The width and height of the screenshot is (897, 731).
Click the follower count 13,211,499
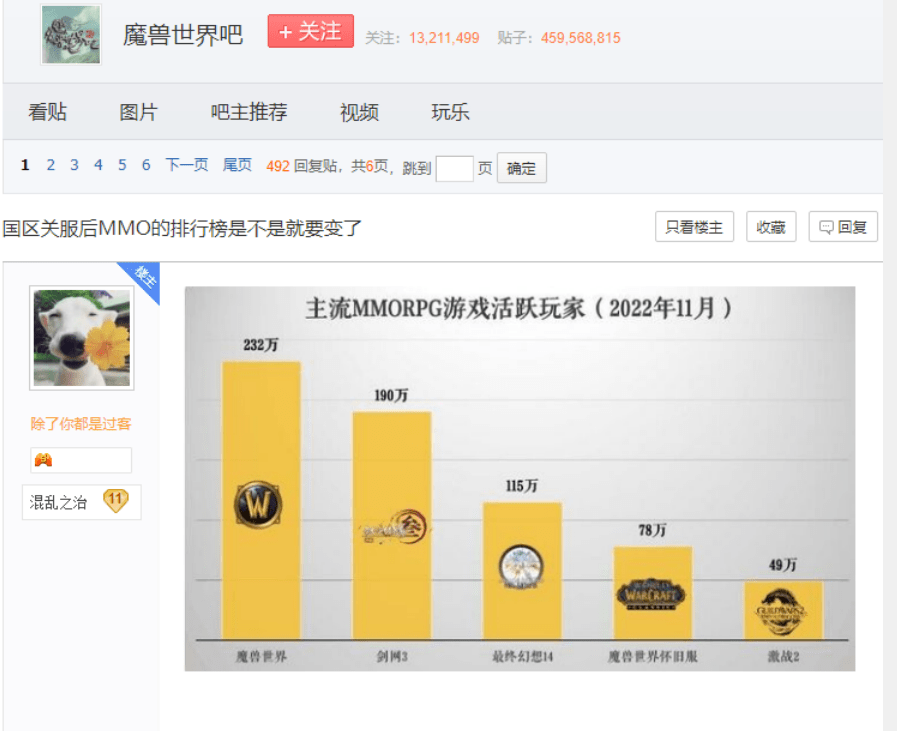pyautogui.click(x=444, y=38)
